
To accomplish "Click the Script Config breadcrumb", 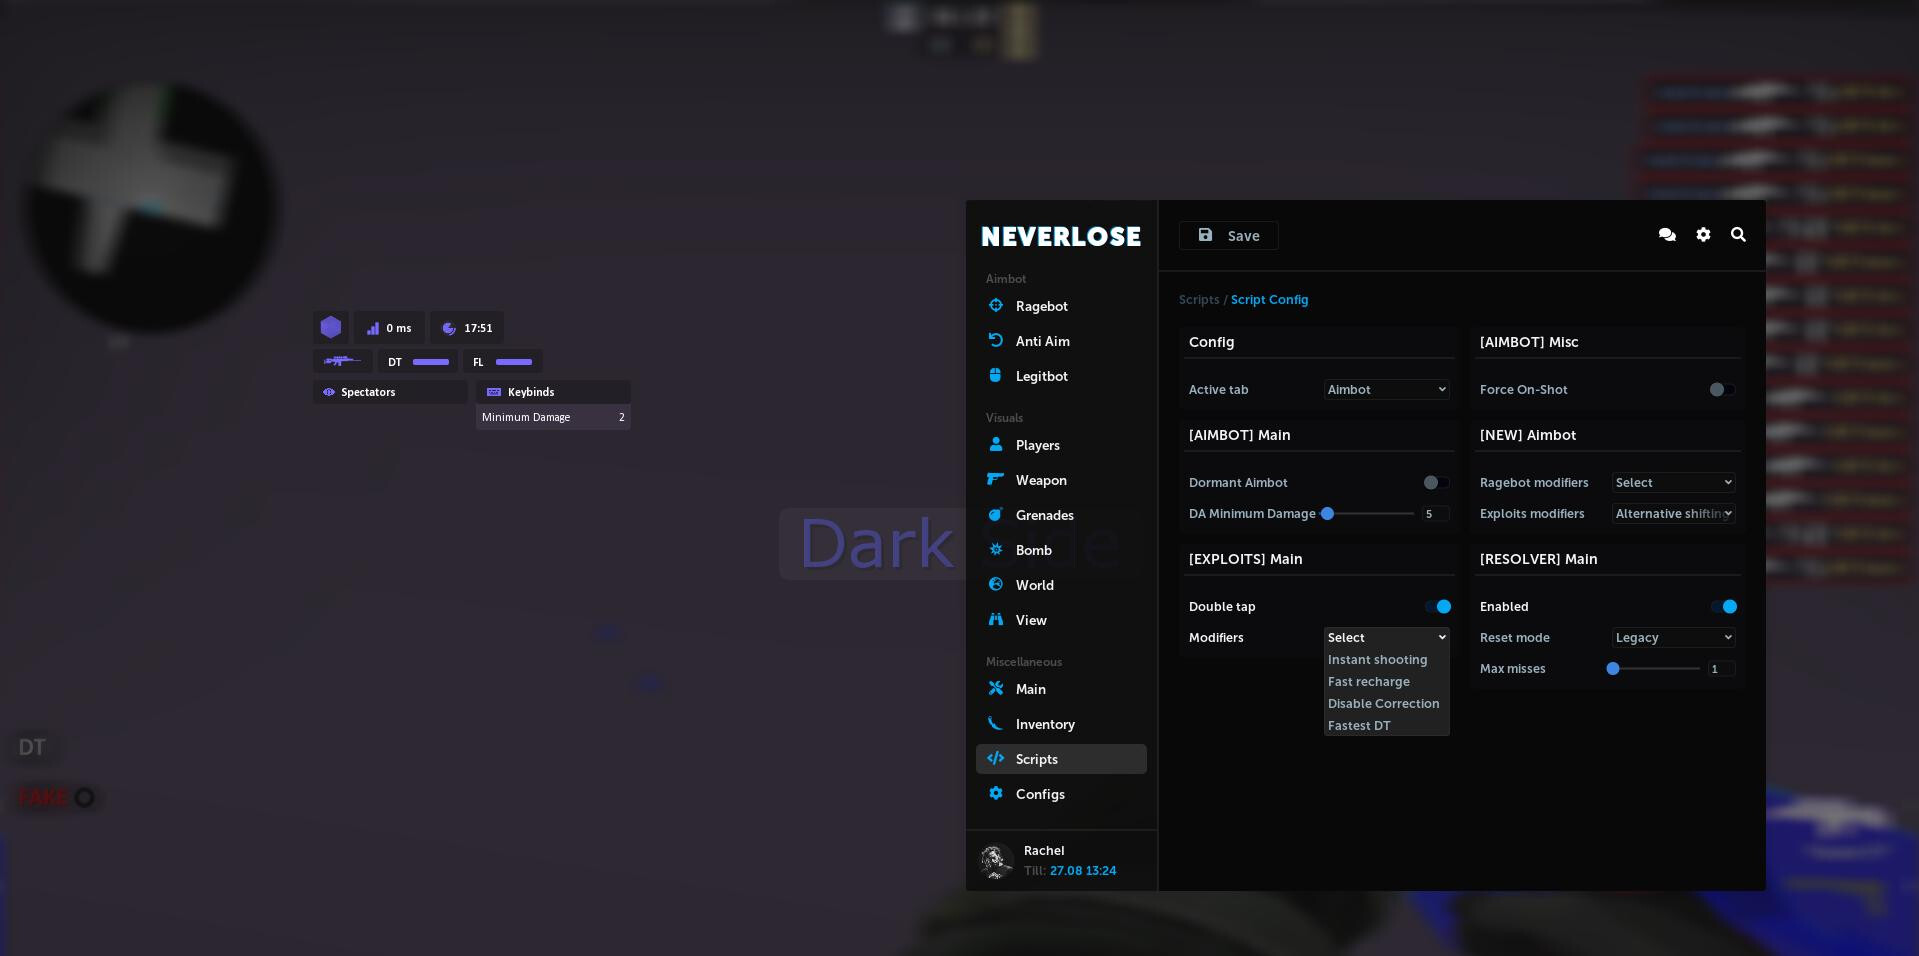I will (x=1269, y=299).
